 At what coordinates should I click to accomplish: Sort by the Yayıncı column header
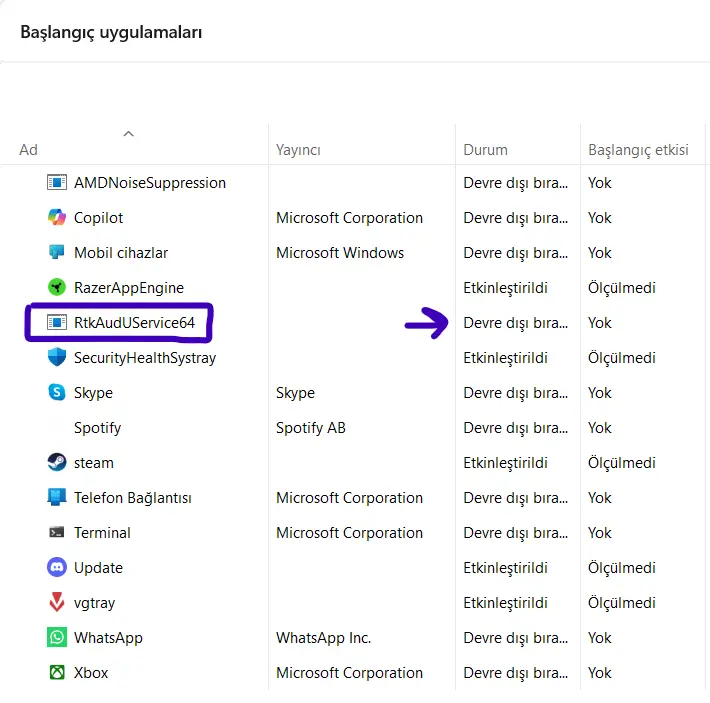point(298,150)
